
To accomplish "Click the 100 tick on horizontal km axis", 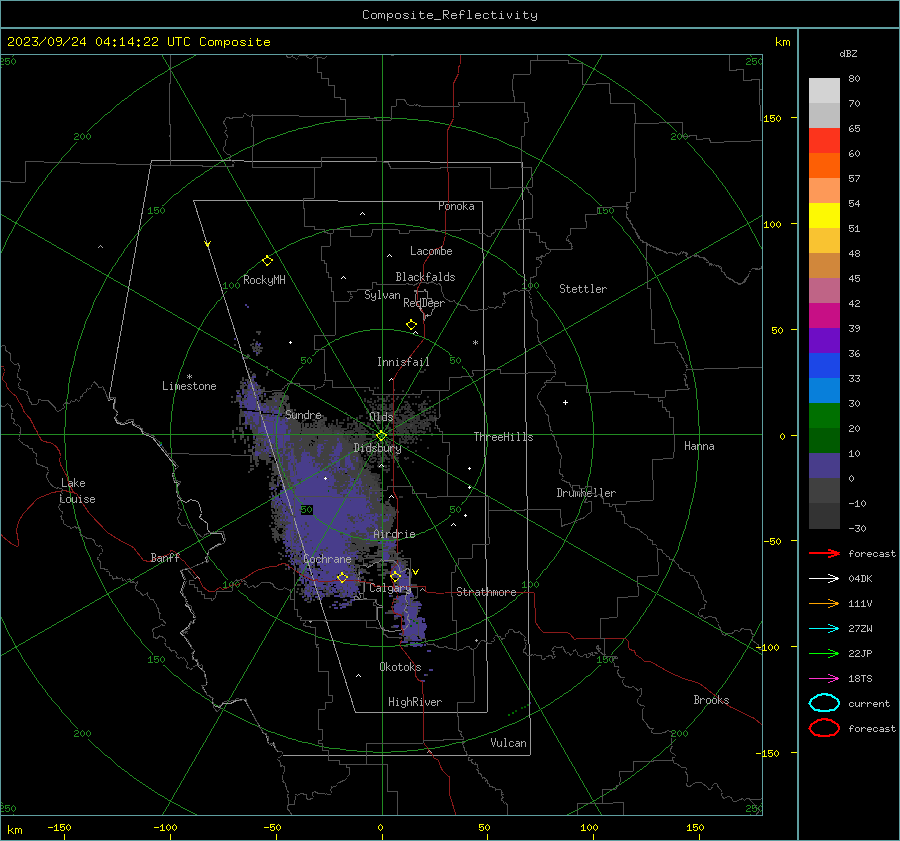I will point(589,828).
